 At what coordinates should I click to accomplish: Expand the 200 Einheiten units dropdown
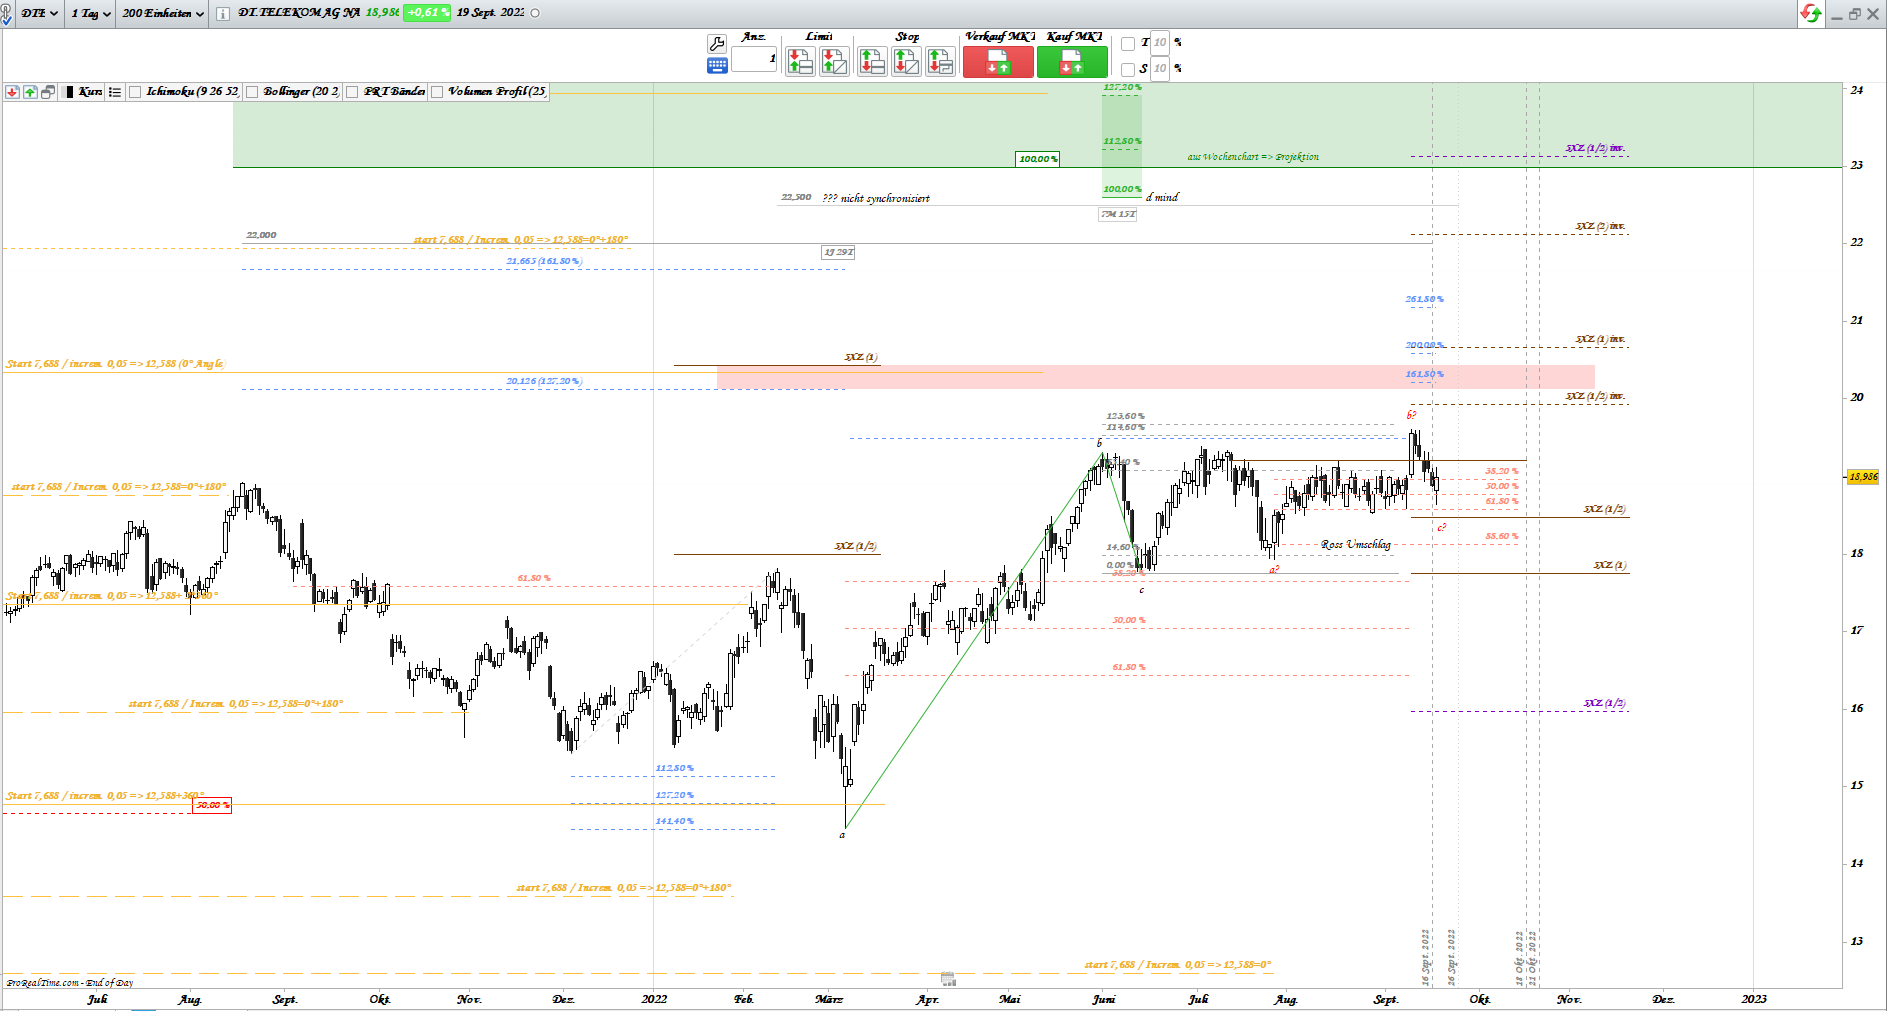163,13
